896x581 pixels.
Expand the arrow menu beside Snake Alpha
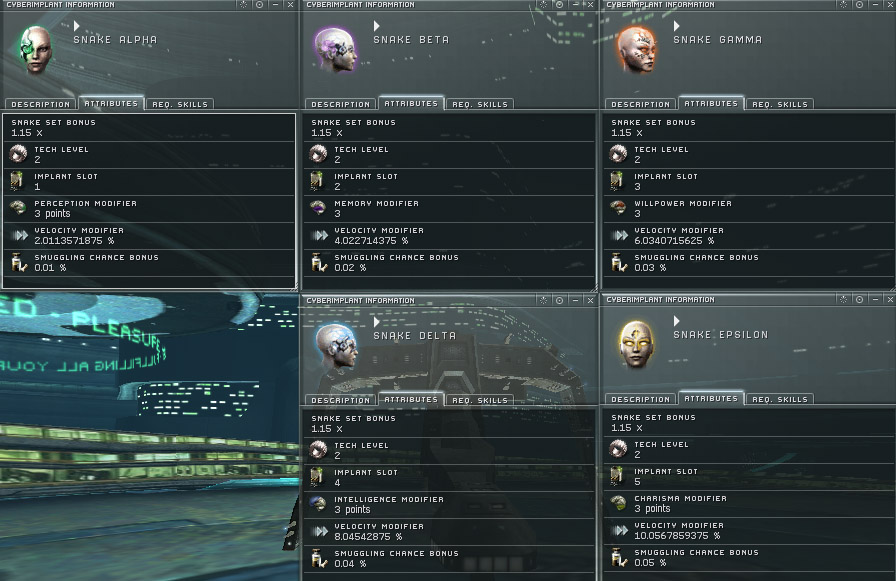(77, 26)
